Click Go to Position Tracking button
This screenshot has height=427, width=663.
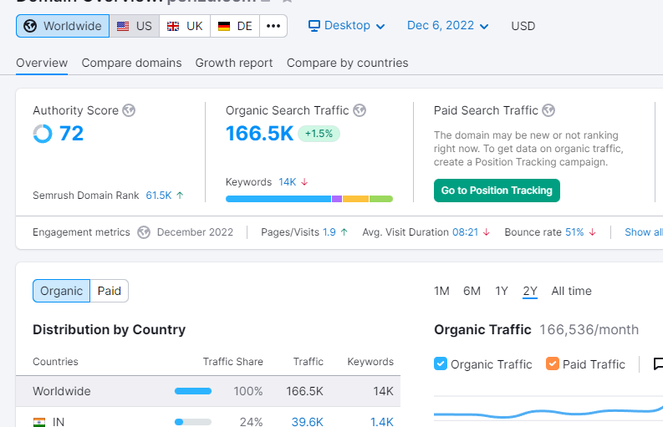pos(497,191)
